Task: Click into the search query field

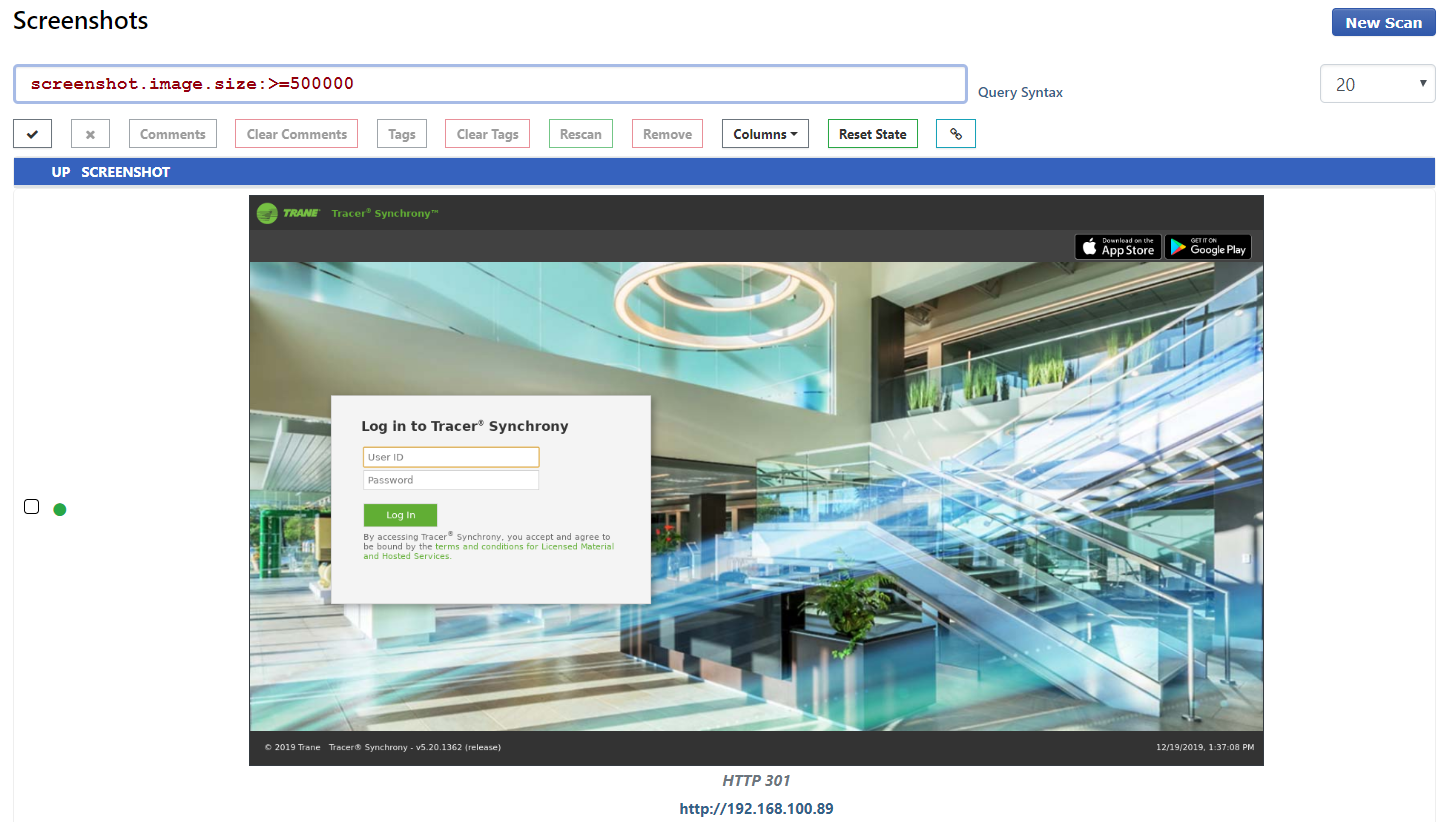Action: 490,84
